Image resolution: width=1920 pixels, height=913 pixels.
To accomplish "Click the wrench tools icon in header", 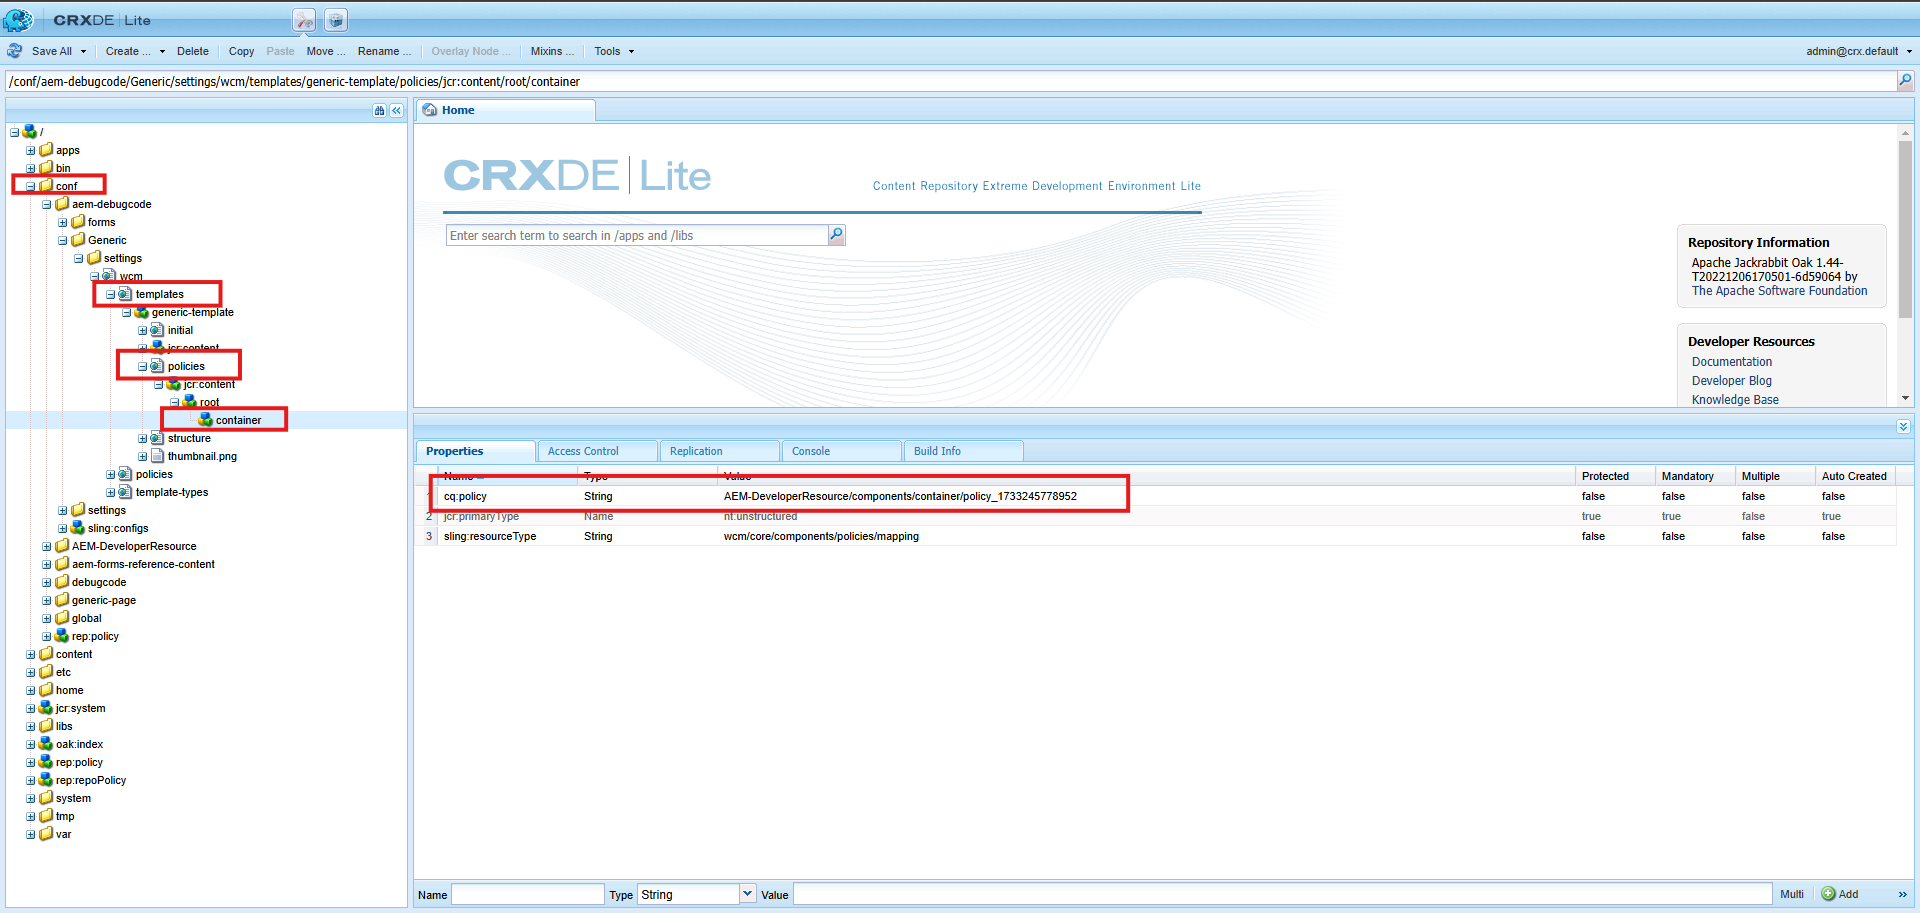I will point(304,20).
